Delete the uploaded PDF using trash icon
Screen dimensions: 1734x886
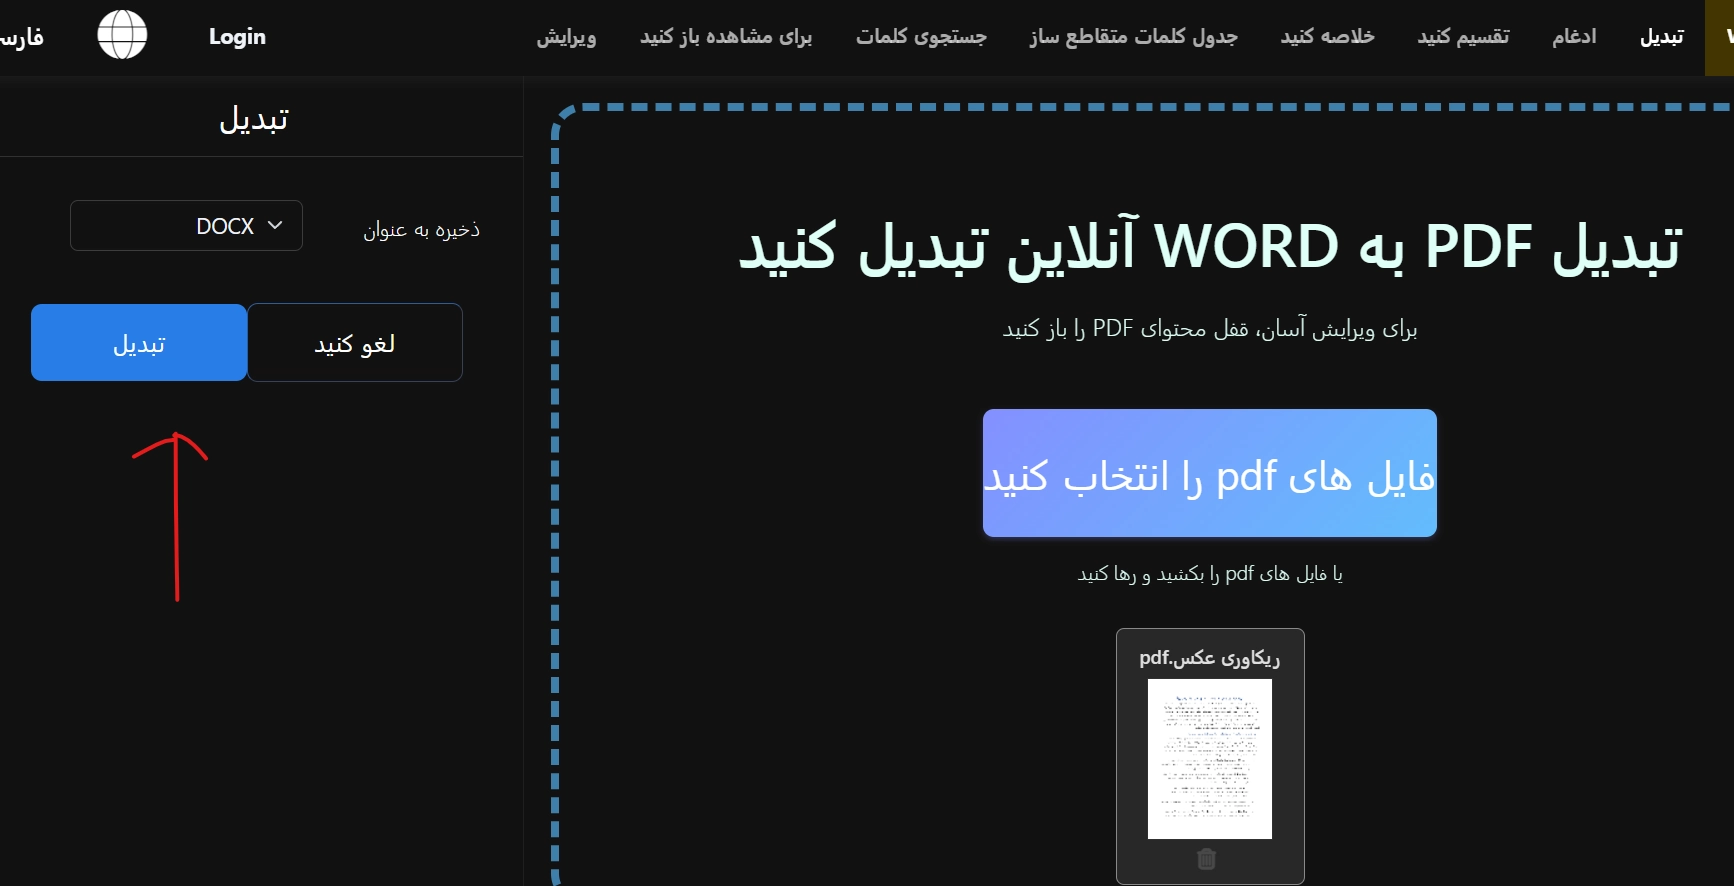(1206, 859)
